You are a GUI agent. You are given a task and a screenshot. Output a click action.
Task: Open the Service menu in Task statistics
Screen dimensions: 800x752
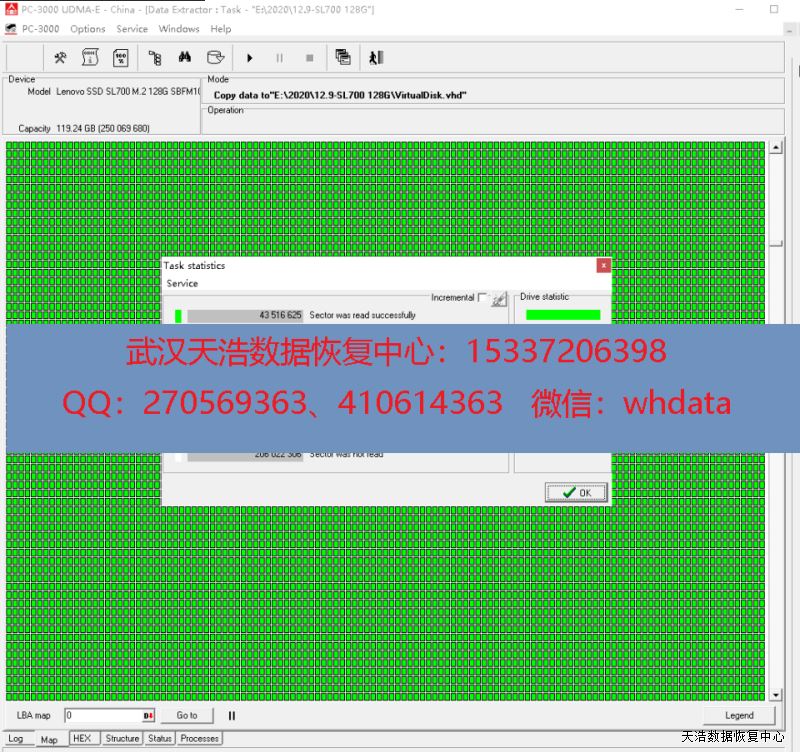pos(182,283)
